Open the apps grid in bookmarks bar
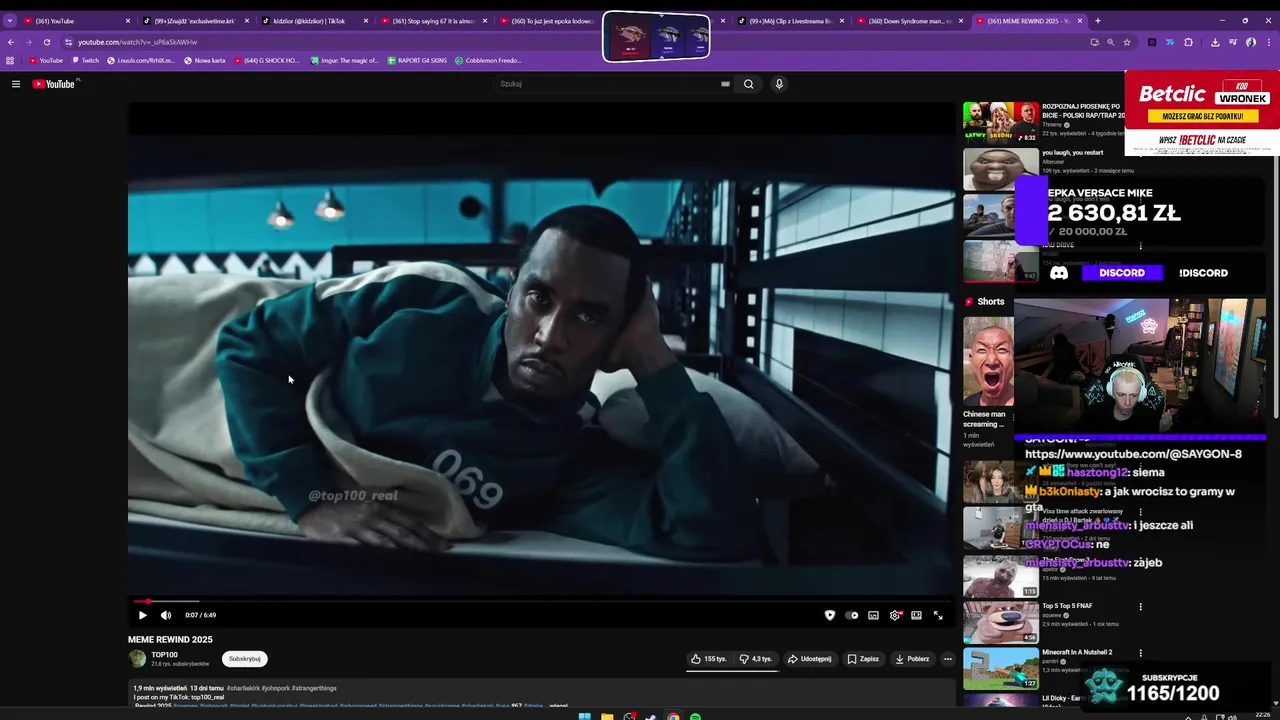 pos(10,60)
